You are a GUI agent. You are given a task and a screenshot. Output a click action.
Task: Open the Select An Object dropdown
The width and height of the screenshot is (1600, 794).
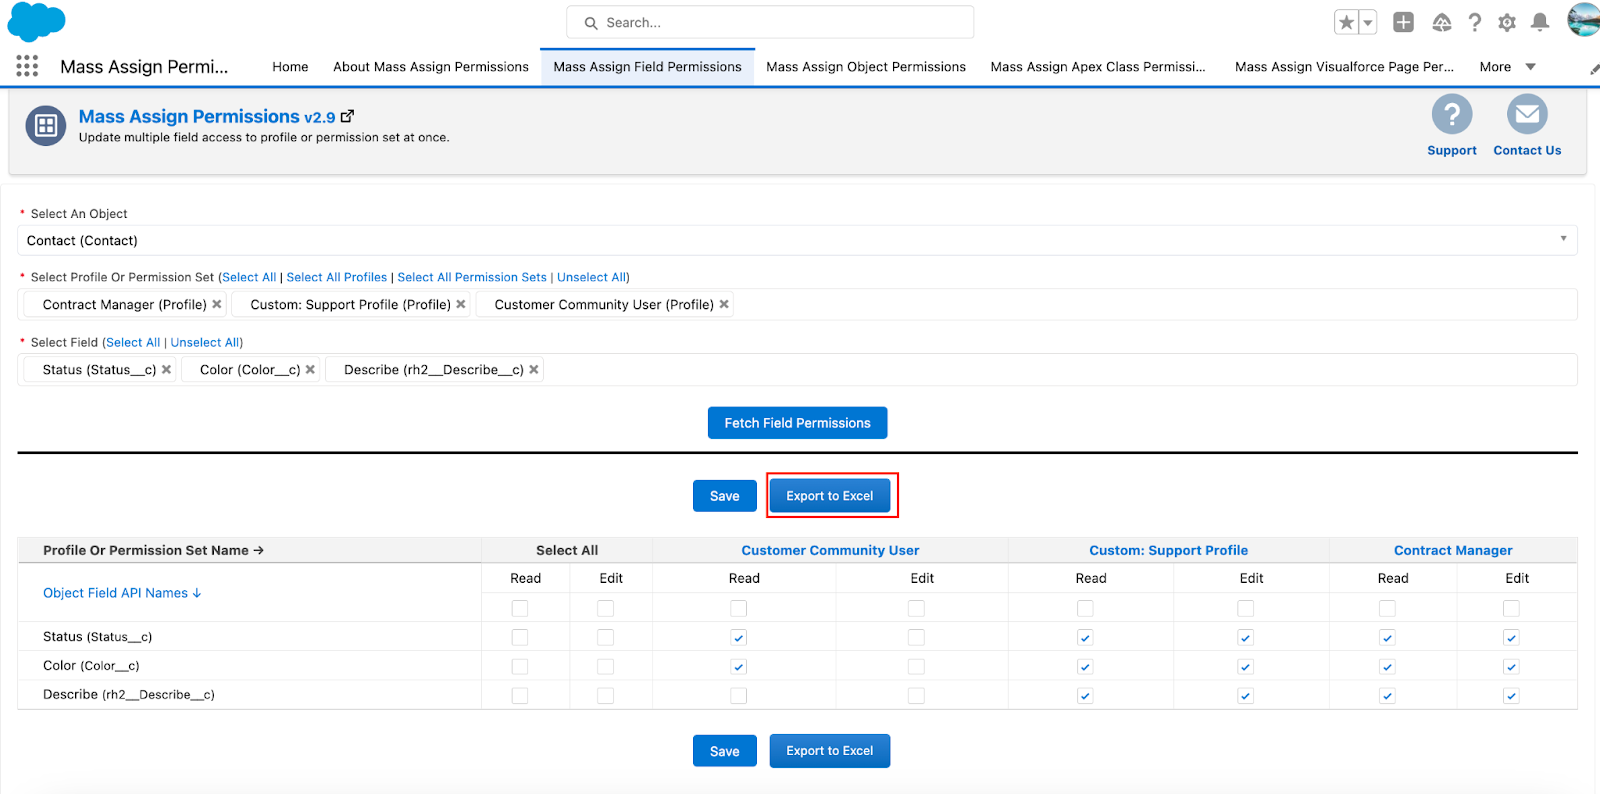[x=797, y=240]
